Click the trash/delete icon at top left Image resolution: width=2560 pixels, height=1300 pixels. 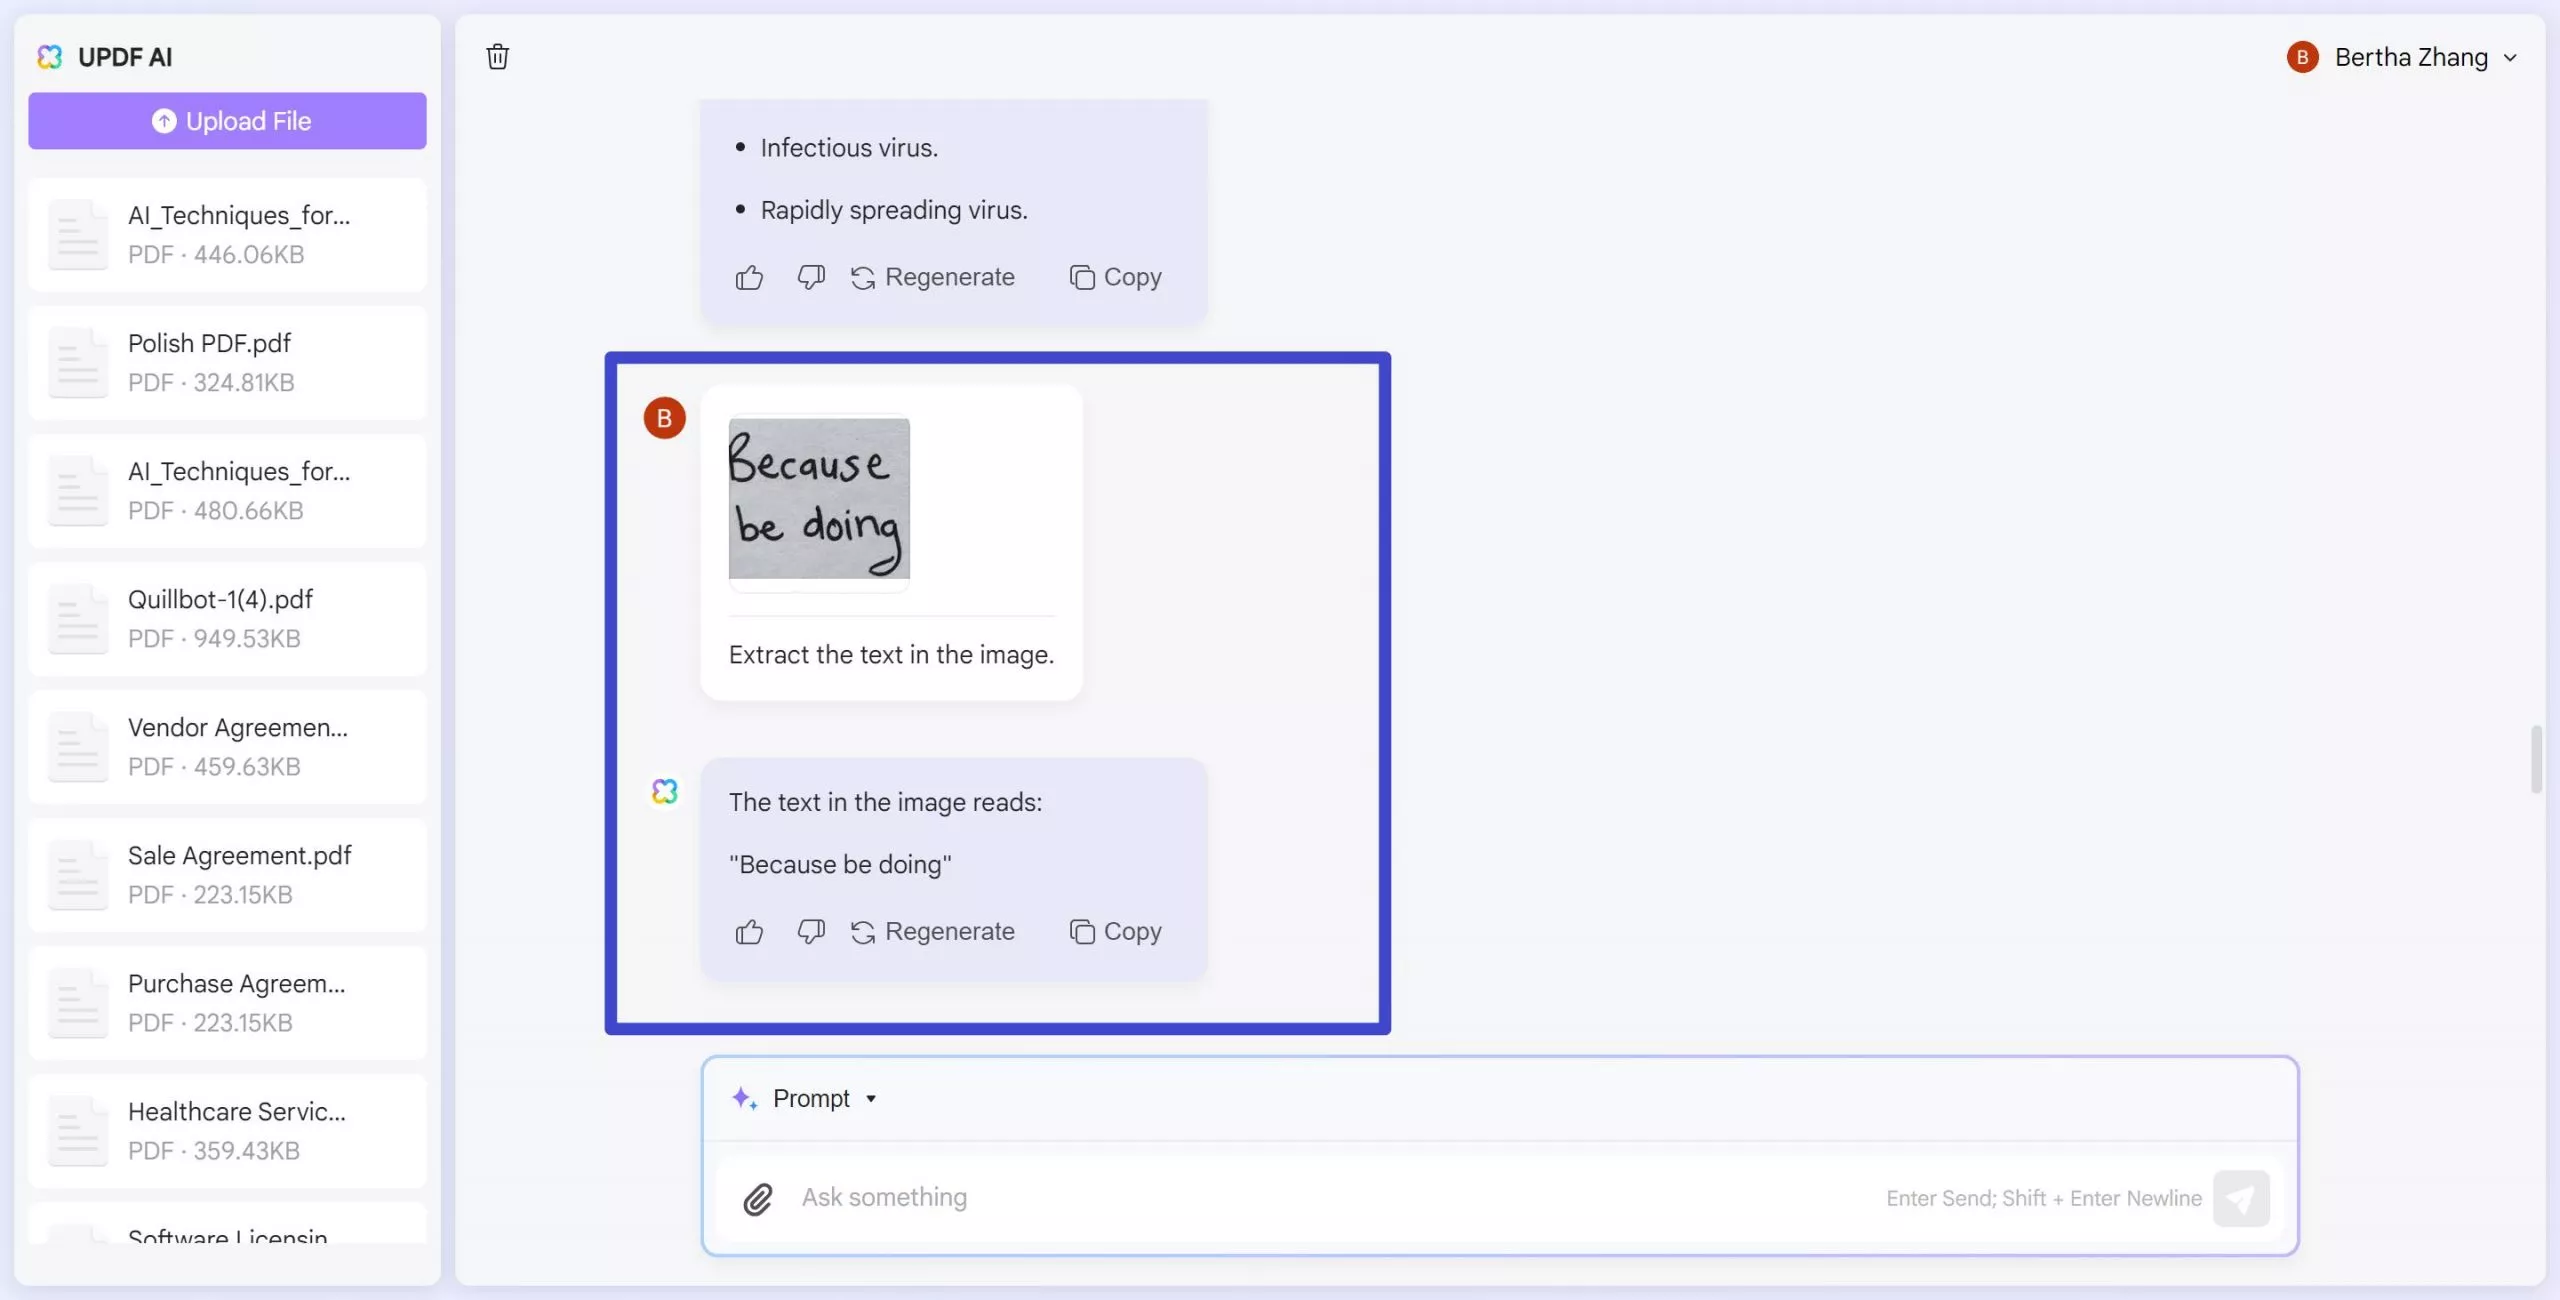pyautogui.click(x=497, y=56)
